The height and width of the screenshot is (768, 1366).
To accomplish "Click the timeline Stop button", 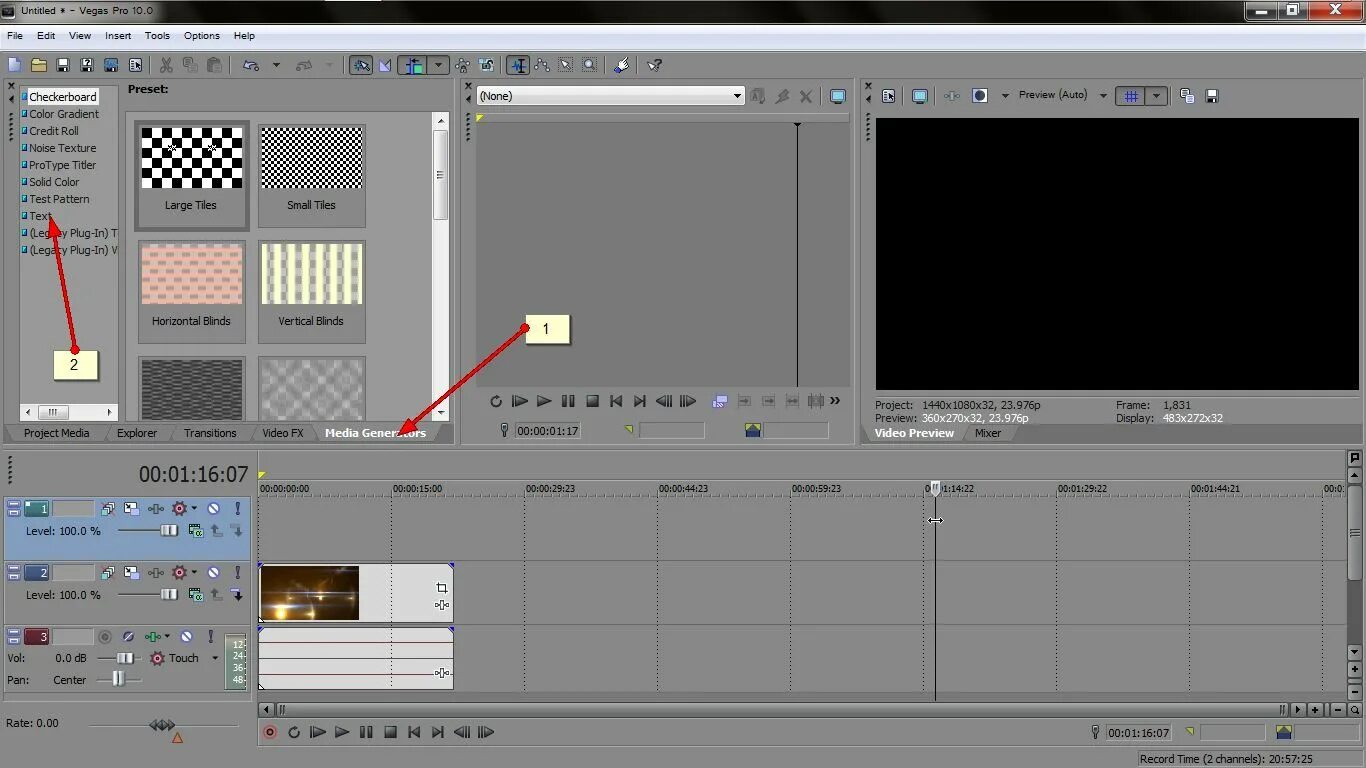I will coord(391,732).
